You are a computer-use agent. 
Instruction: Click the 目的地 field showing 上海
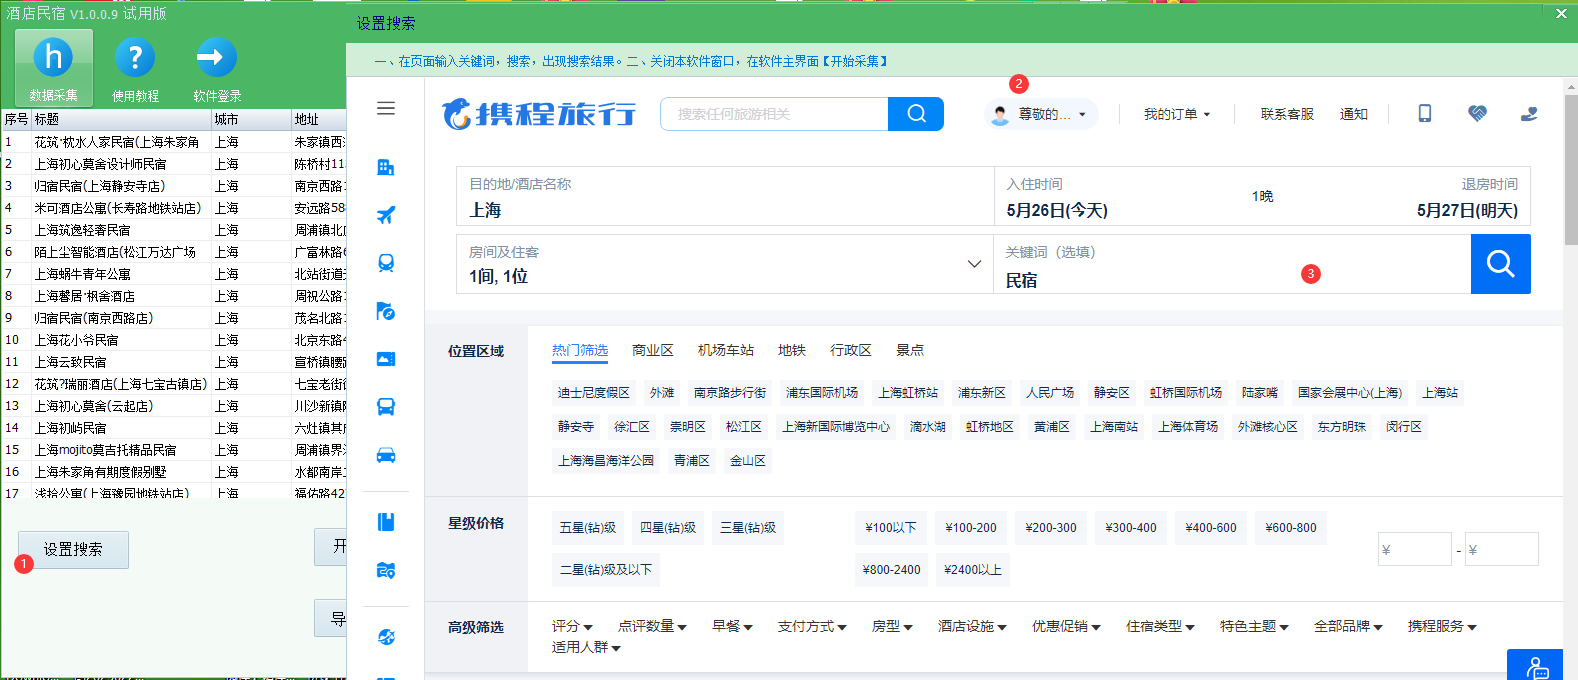click(x=725, y=196)
